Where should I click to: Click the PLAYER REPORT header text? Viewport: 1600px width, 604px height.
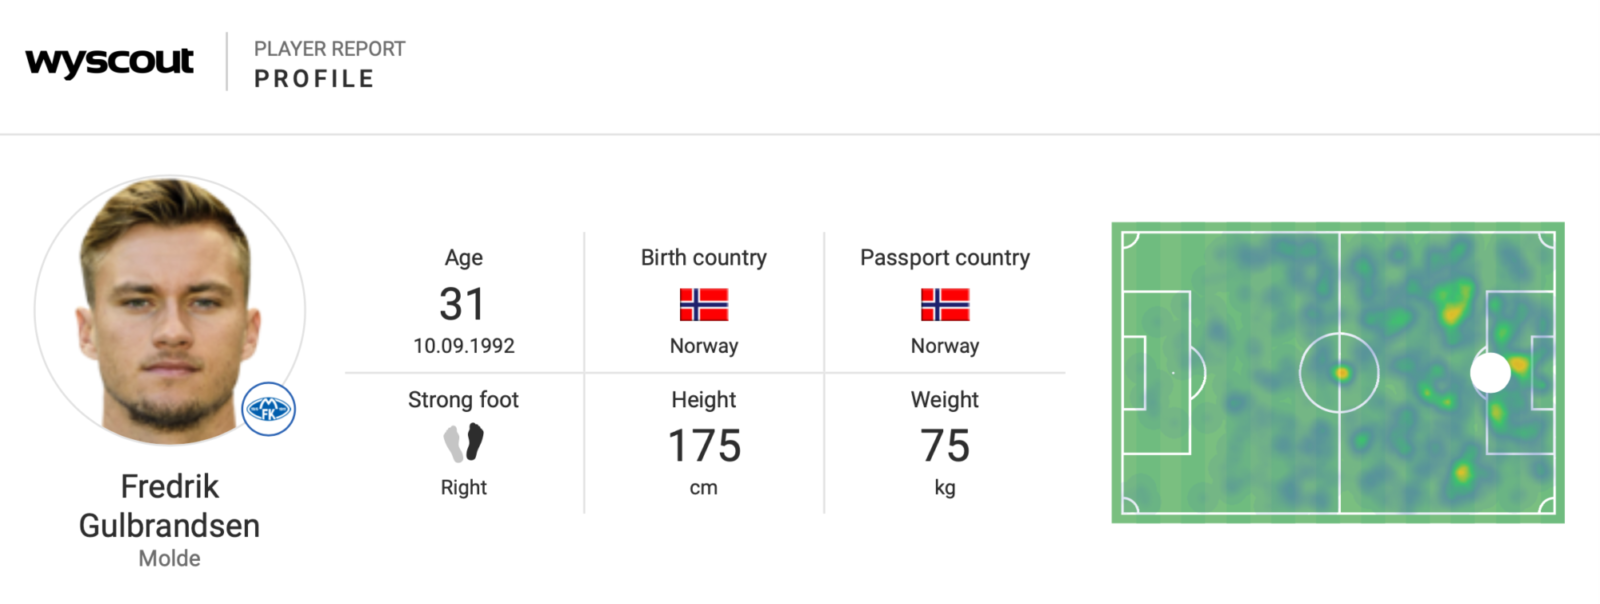tap(329, 49)
